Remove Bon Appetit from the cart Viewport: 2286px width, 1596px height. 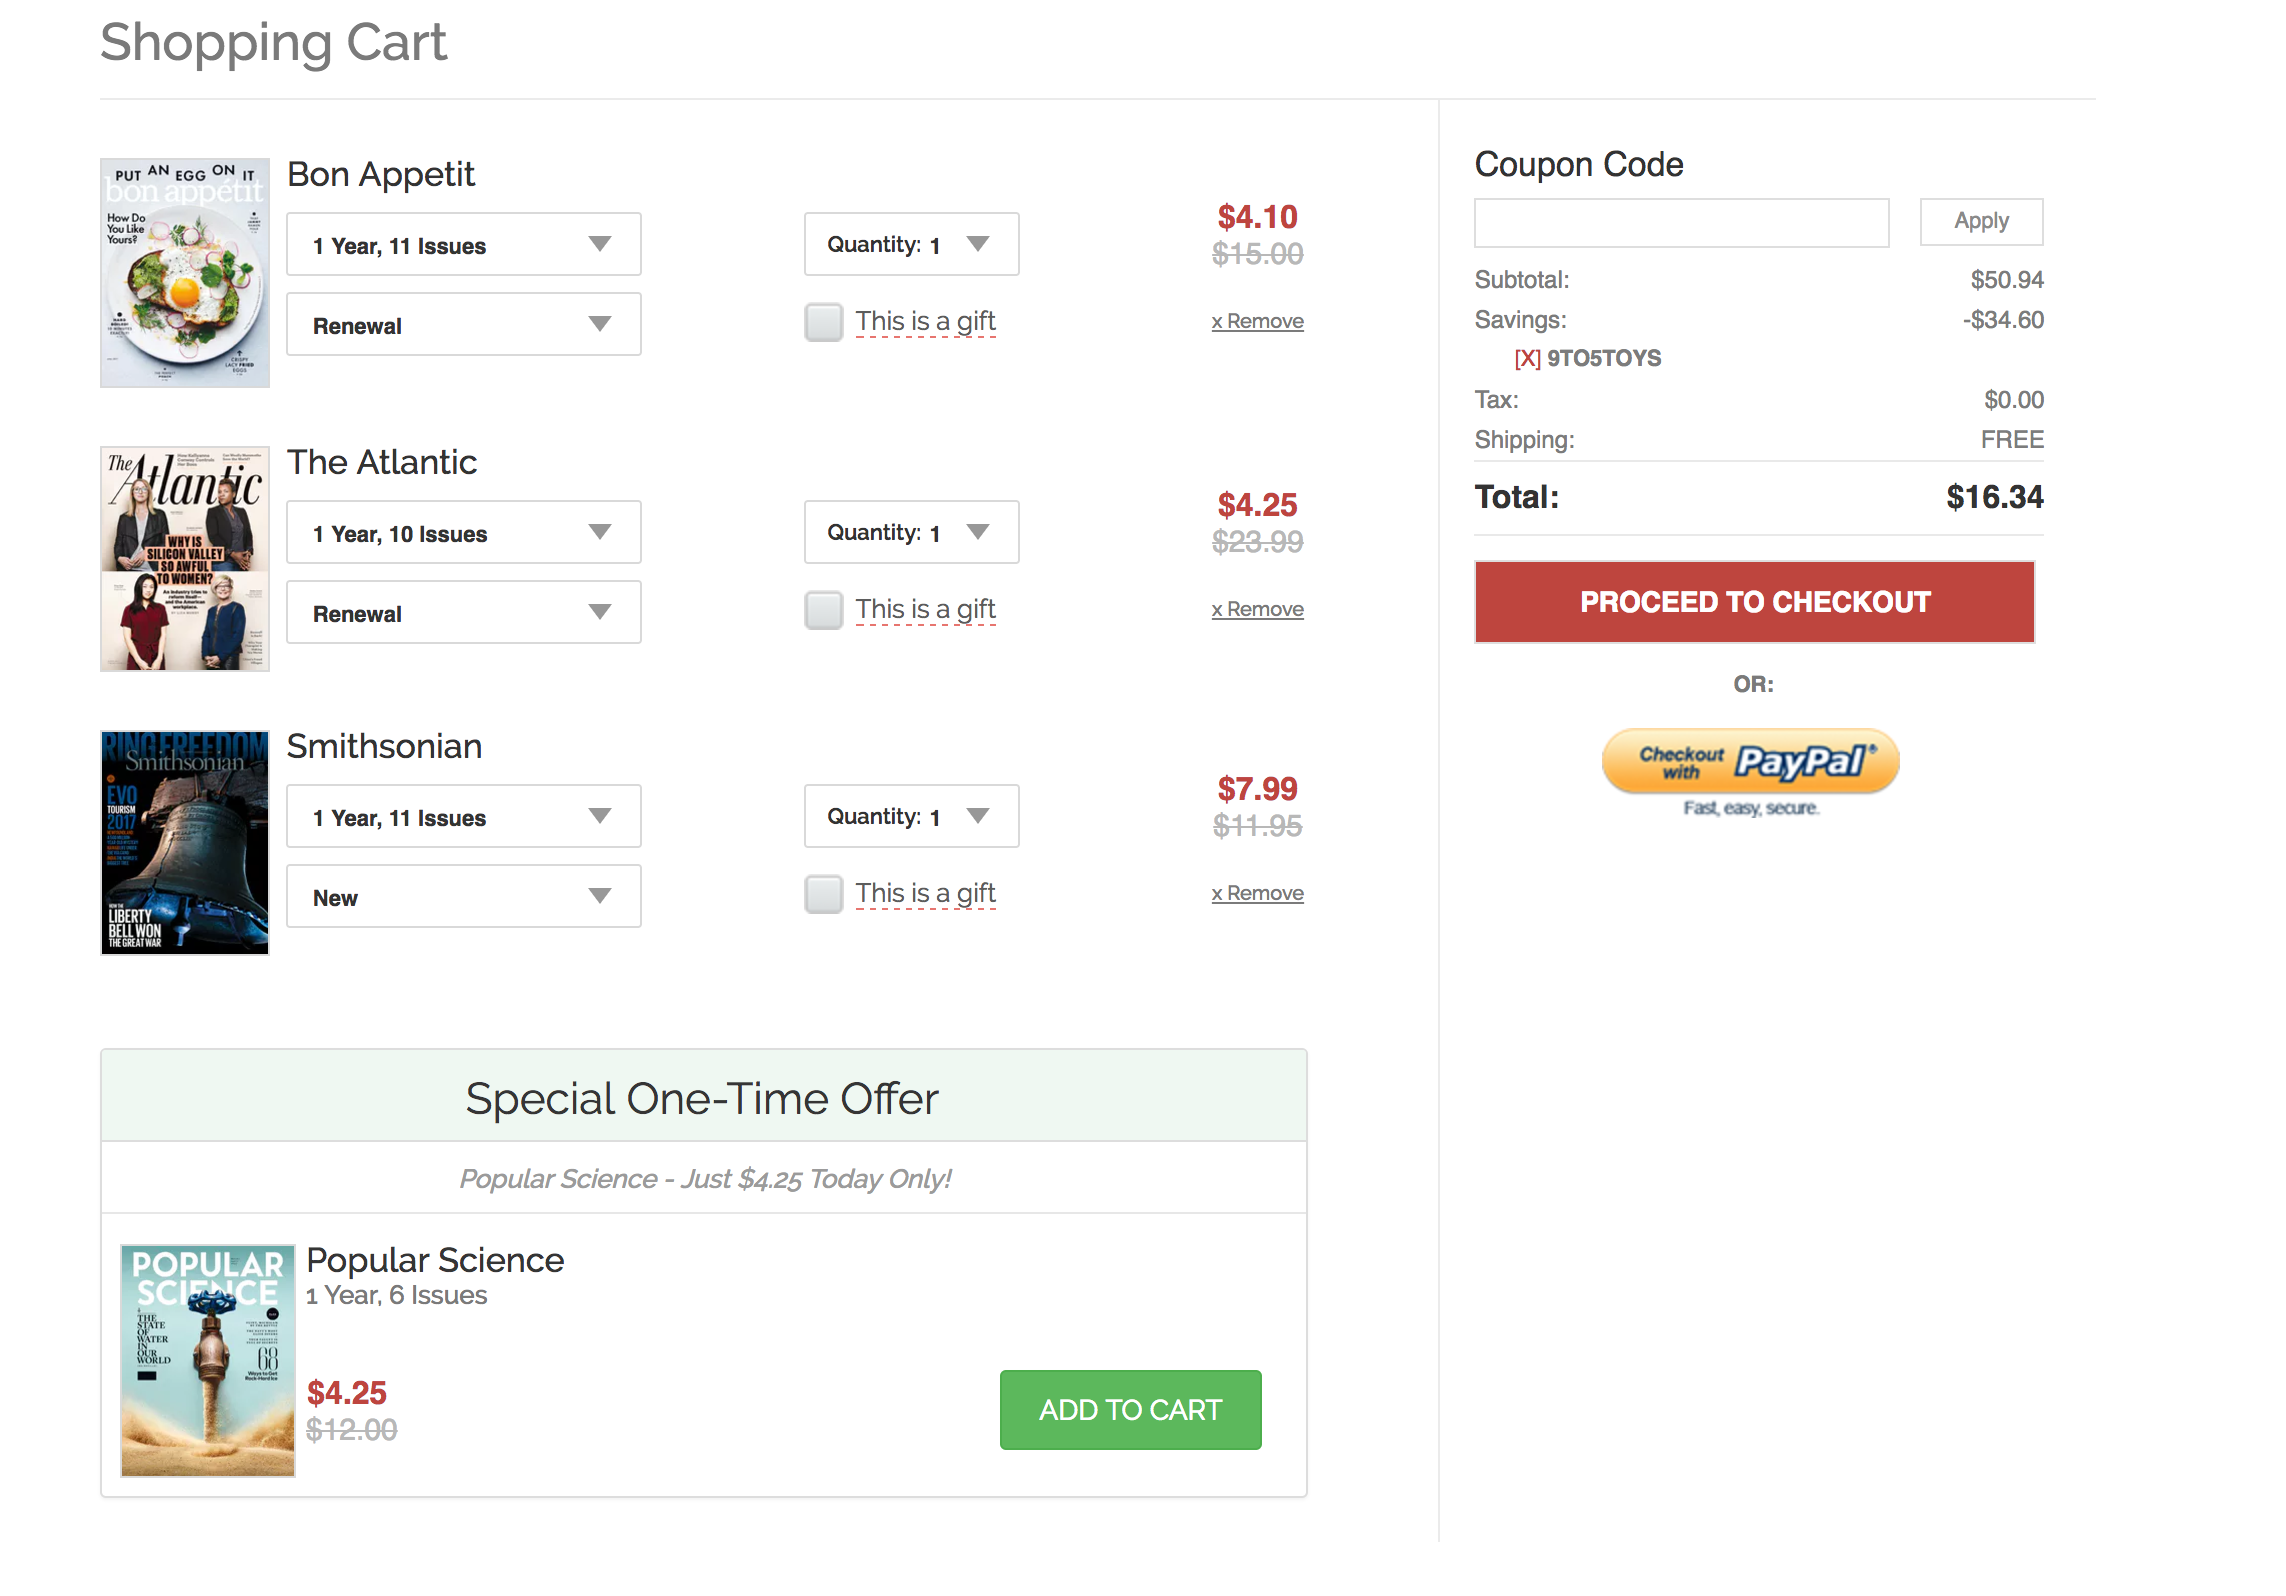(1257, 321)
